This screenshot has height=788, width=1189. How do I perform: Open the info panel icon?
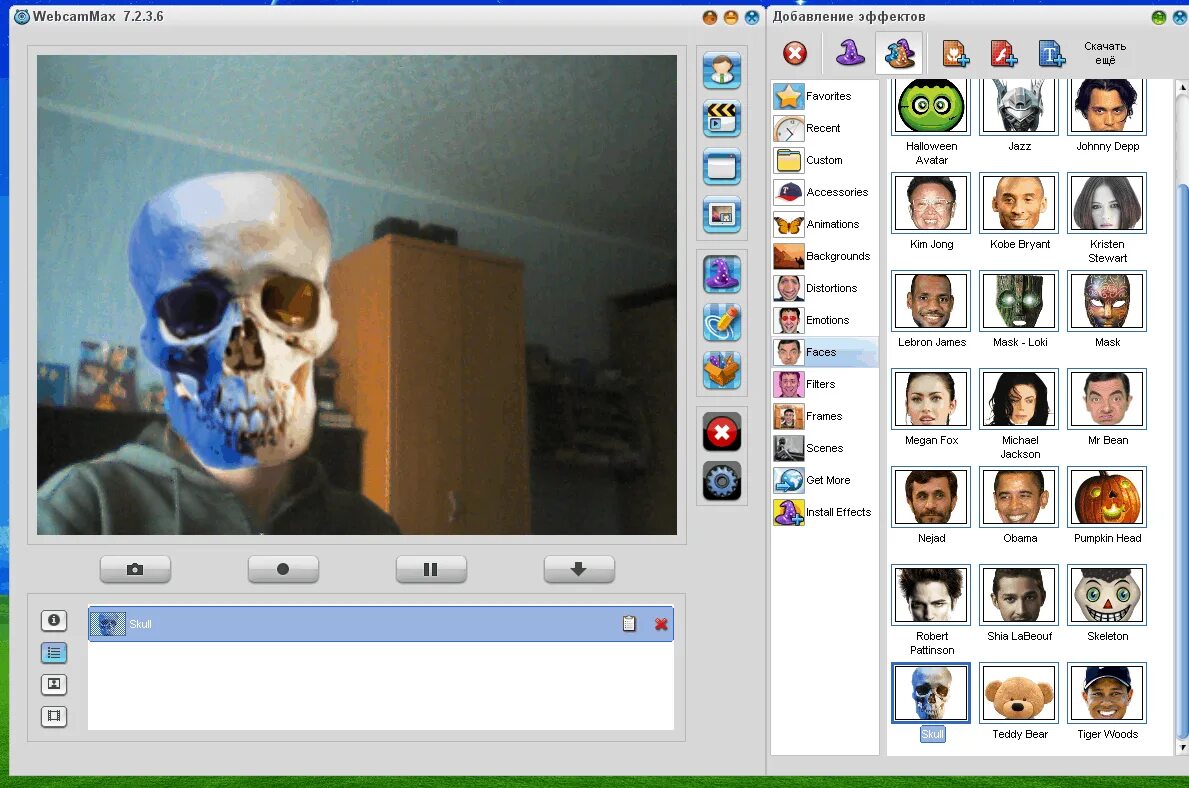(x=54, y=620)
